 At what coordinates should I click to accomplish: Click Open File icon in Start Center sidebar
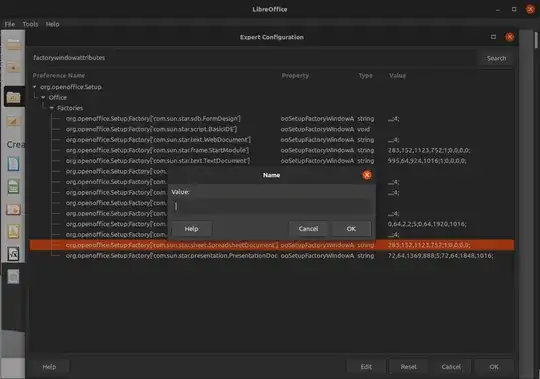(x=13, y=44)
